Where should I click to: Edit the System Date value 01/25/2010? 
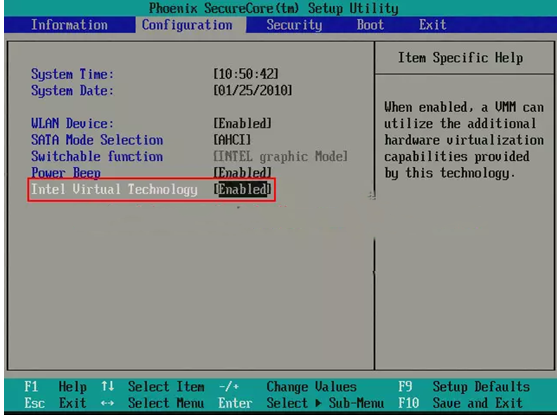pyautogui.click(x=253, y=90)
